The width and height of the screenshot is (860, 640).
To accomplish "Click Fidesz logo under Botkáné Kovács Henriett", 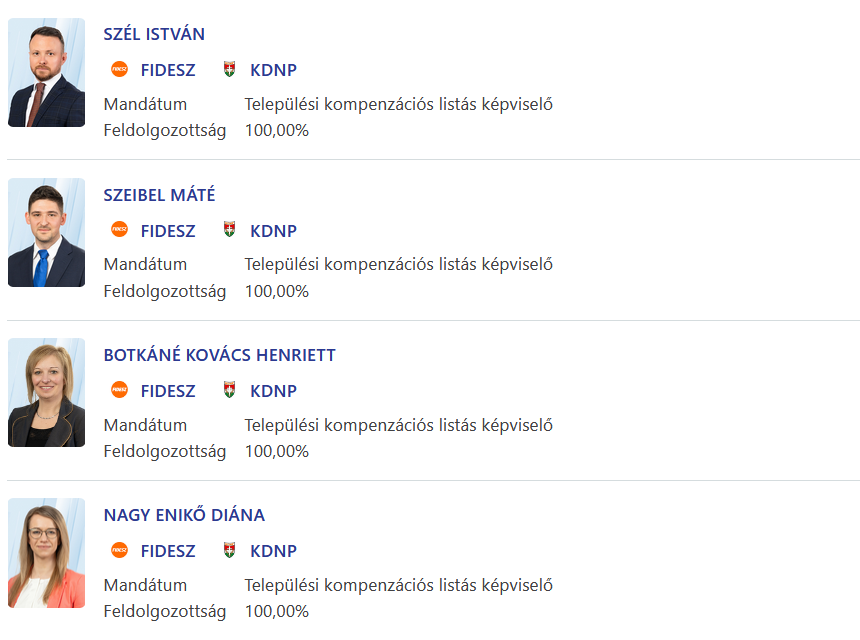I will click(119, 390).
